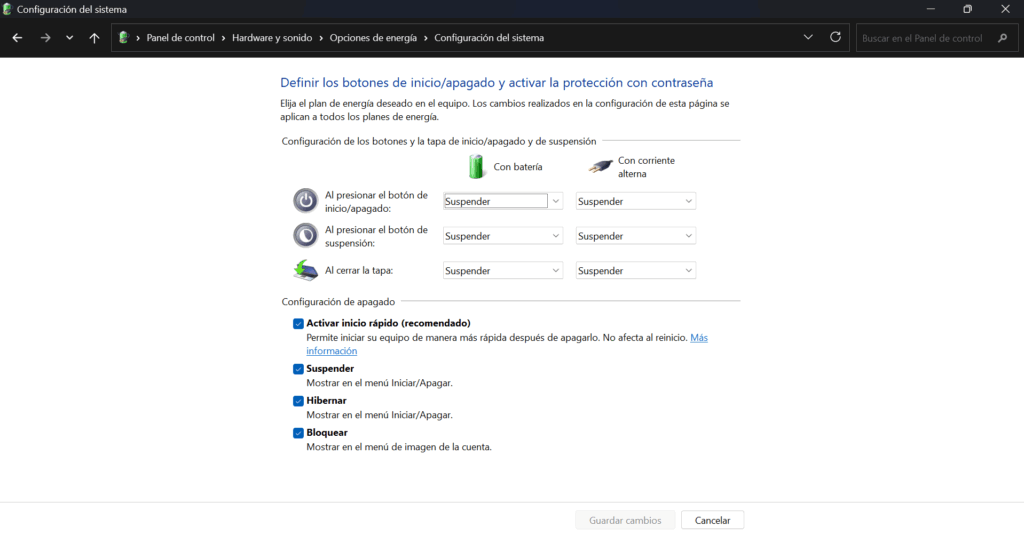Click the power plug icon Con corriente alterna
This screenshot has height=535, width=1024.
click(x=600, y=167)
